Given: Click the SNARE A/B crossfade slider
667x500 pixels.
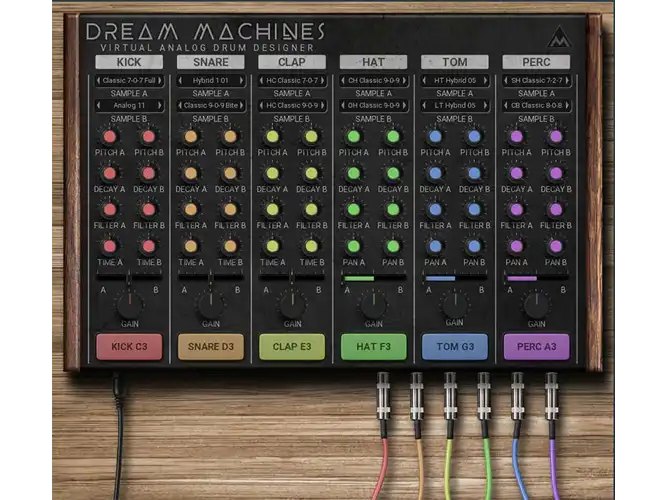Looking at the screenshot, I should point(211,277).
